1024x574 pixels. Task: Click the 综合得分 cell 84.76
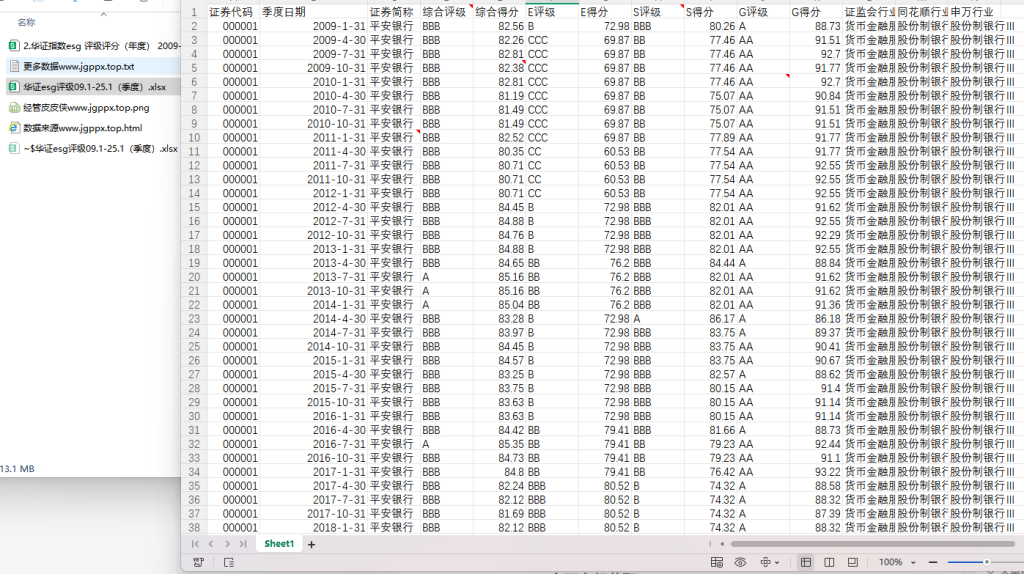click(x=500, y=235)
